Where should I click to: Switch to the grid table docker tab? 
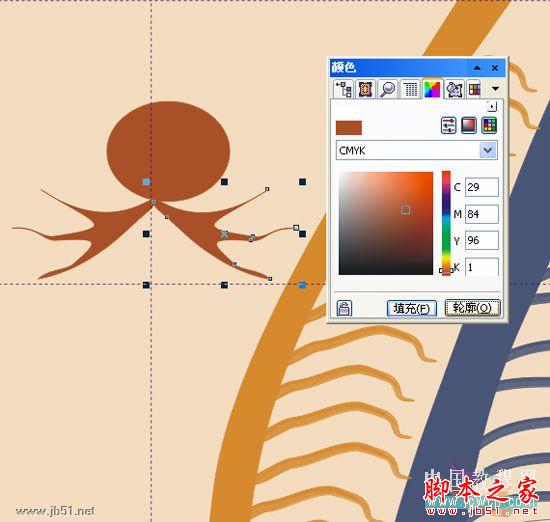point(410,89)
